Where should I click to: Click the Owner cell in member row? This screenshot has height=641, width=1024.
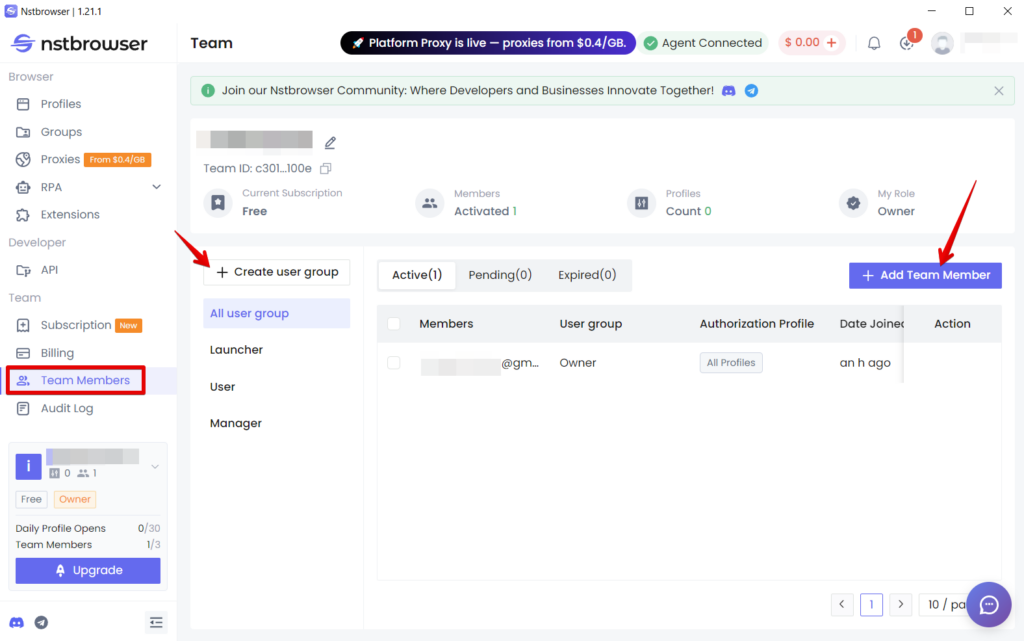pyautogui.click(x=577, y=363)
